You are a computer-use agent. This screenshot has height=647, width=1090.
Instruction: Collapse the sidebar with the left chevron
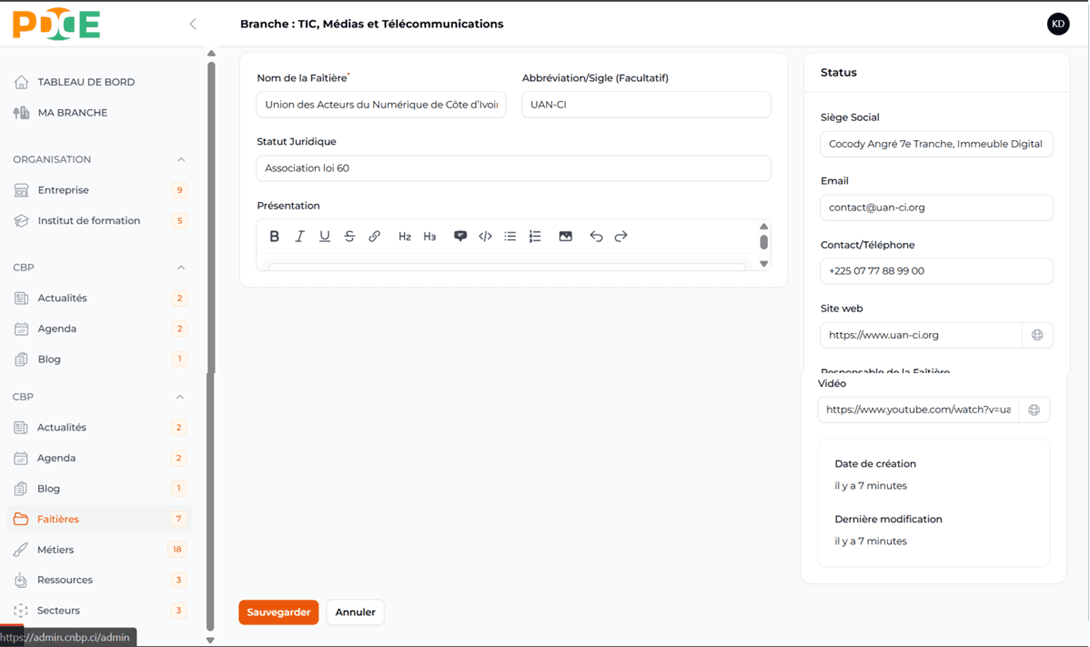193,24
